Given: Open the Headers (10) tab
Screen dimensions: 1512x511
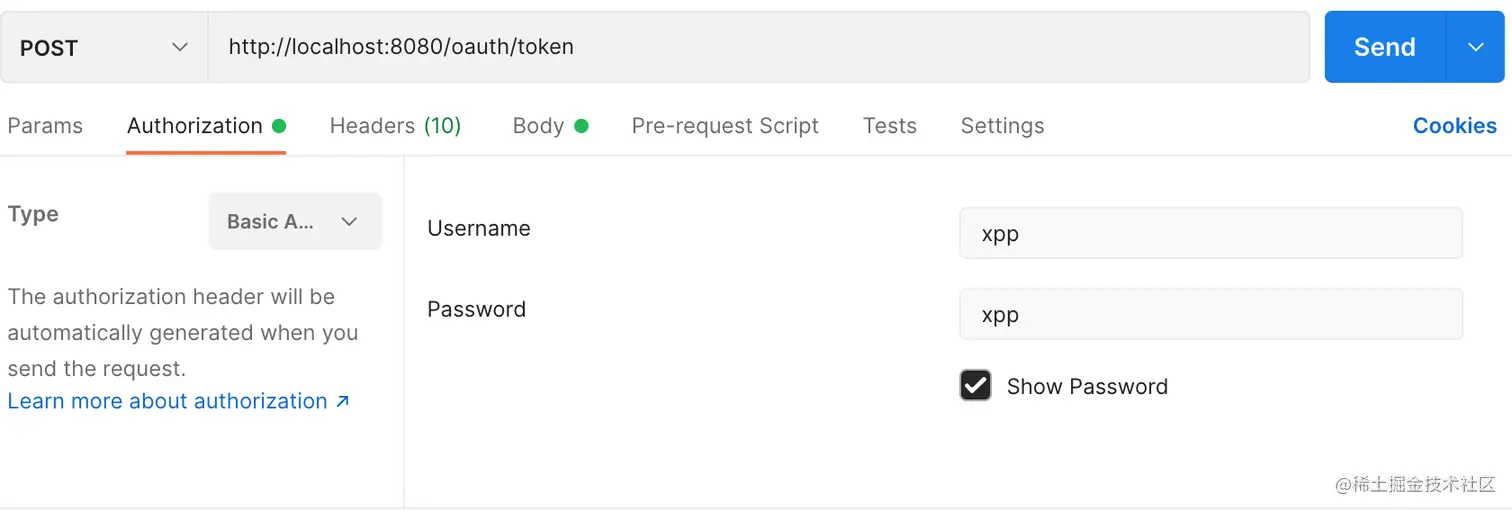Looking at the screenshot, I should (395, 126).
